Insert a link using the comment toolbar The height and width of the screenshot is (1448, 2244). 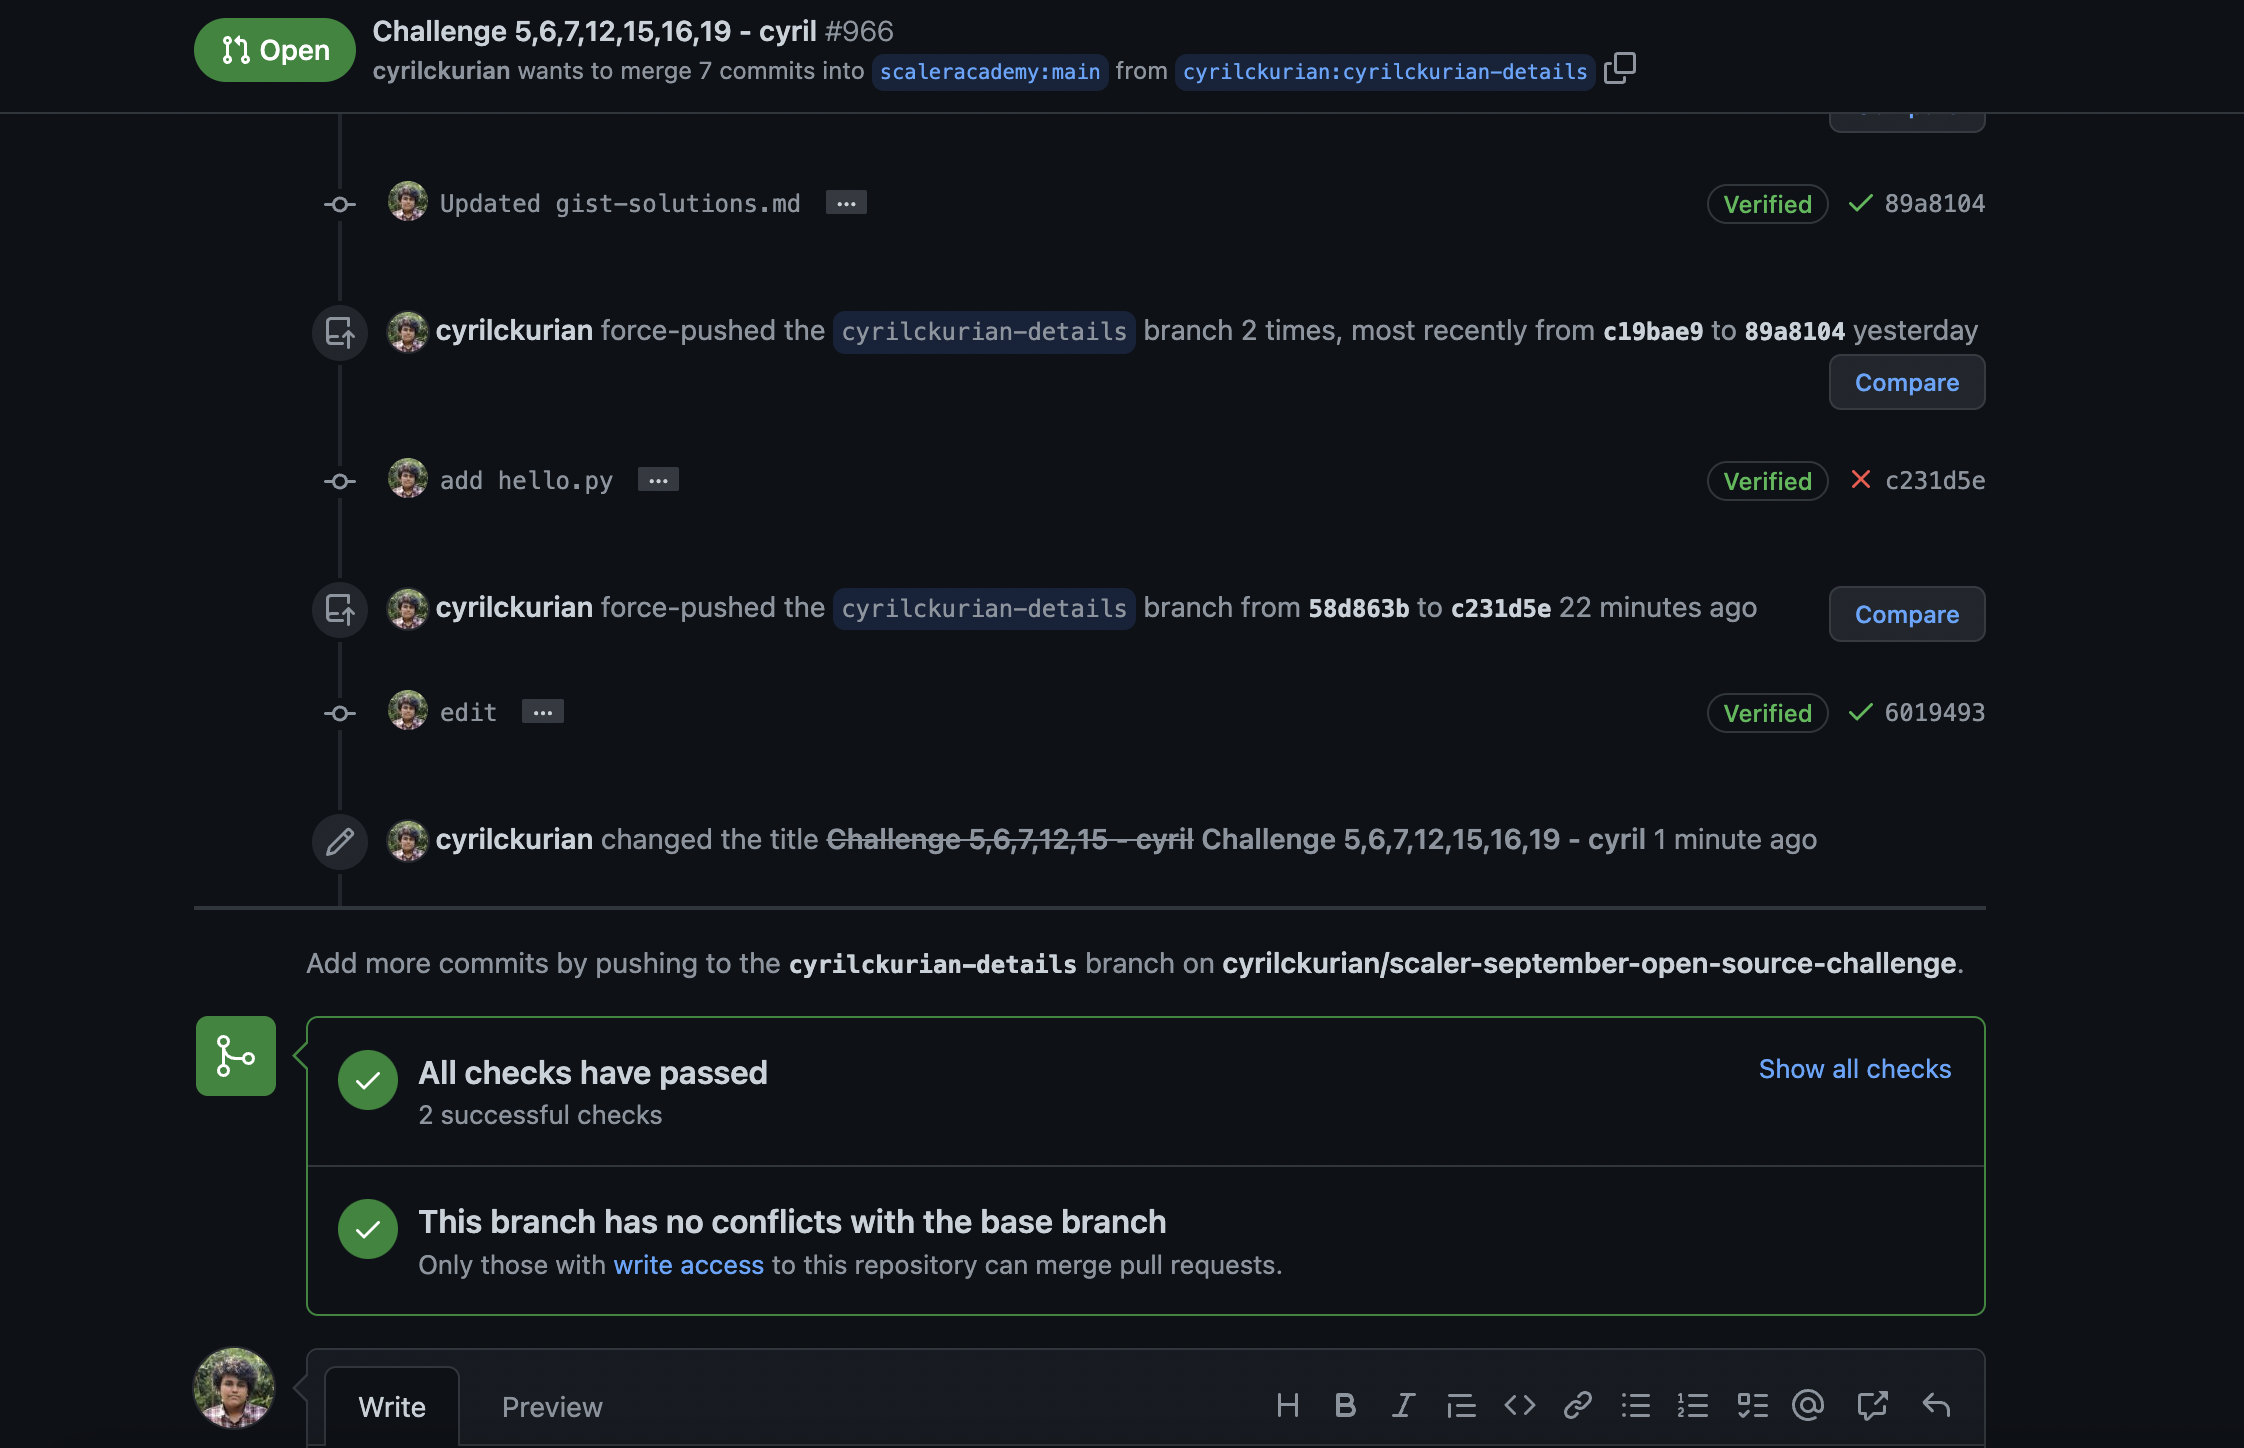coord(1577,1405)
